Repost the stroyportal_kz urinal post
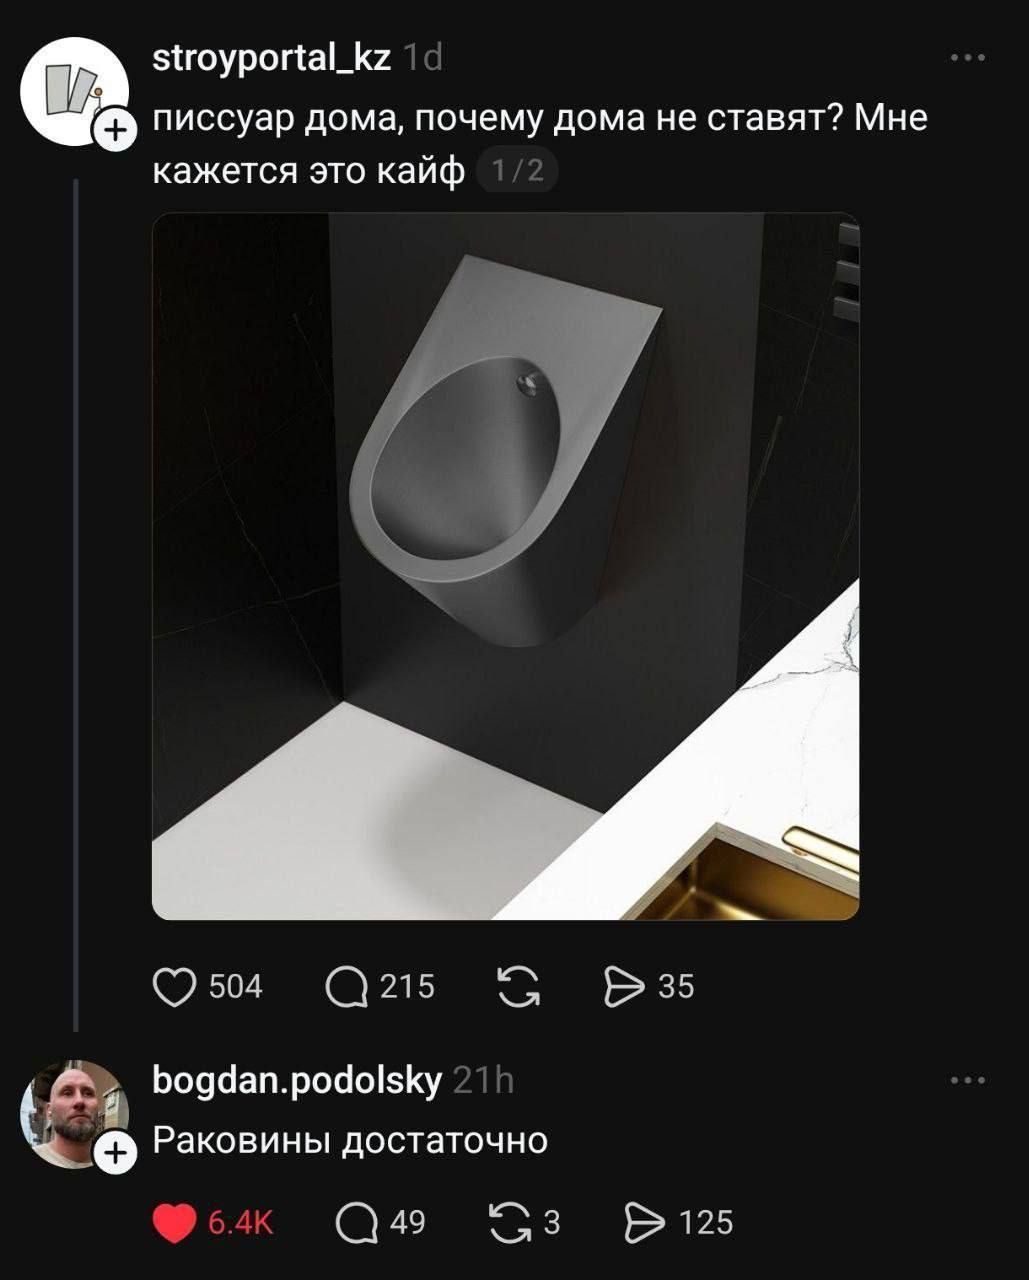Viewport: 1029px width, 1280px height. tap(518, 987)
